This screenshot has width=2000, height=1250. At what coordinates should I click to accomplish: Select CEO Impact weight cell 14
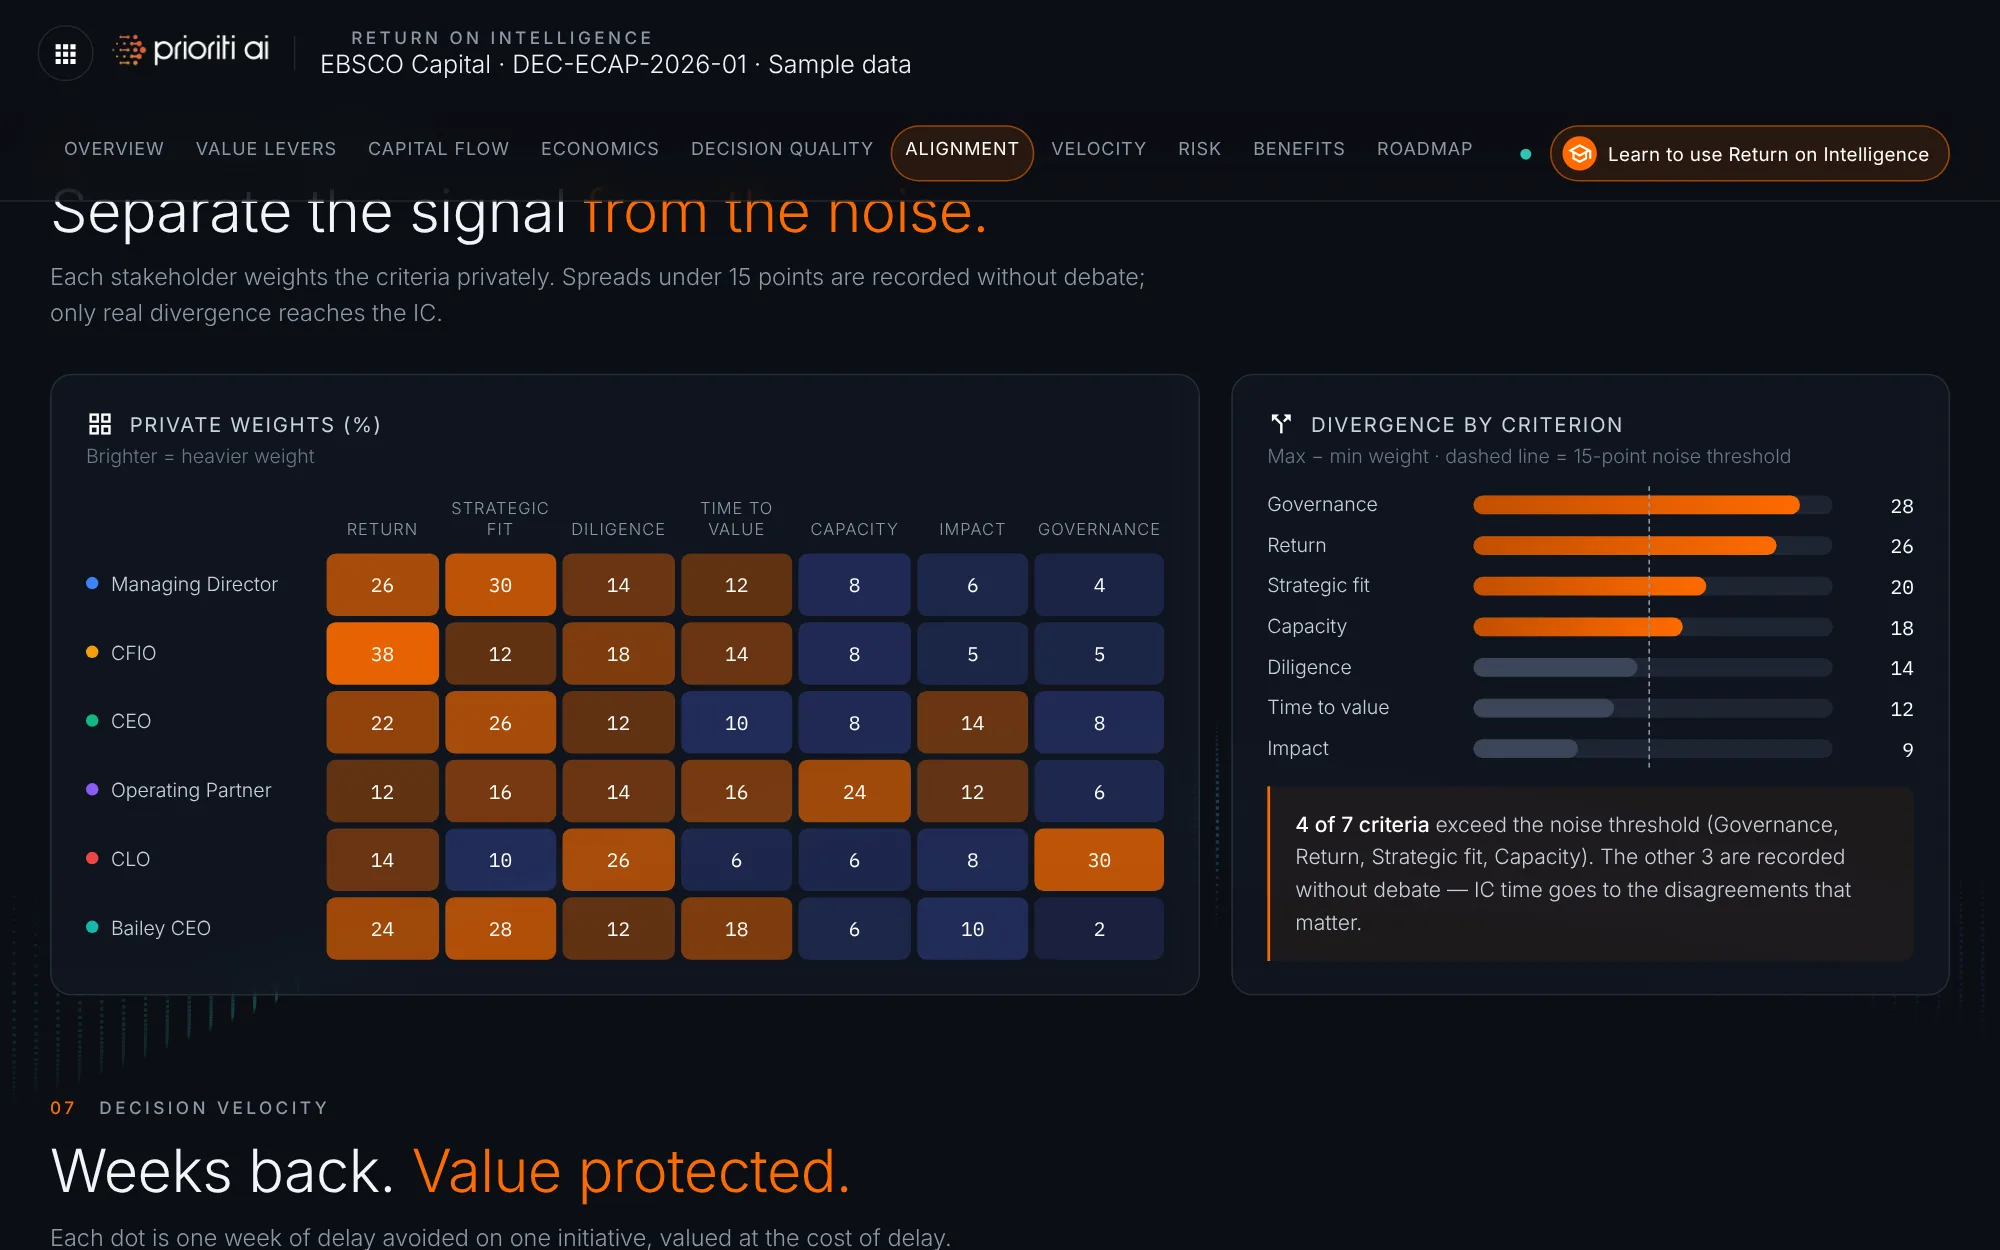[x=972, y=723]
